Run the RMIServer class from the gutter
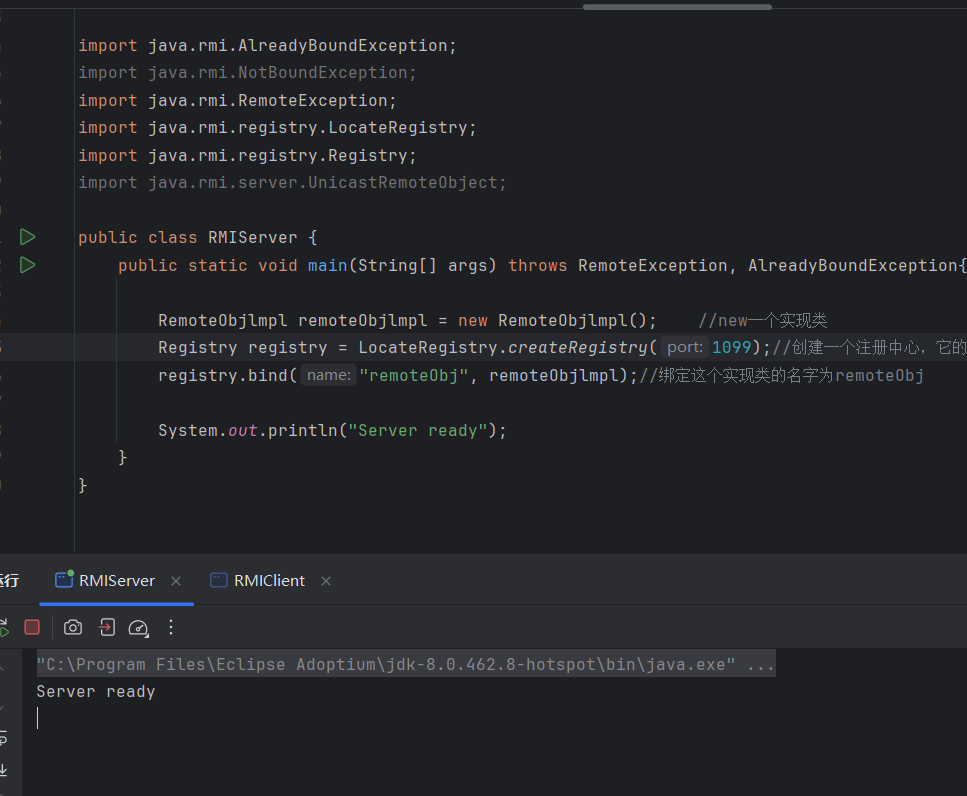Image resolution: width=967 pixels, height=796 pixels. click(x=28, y=237)
